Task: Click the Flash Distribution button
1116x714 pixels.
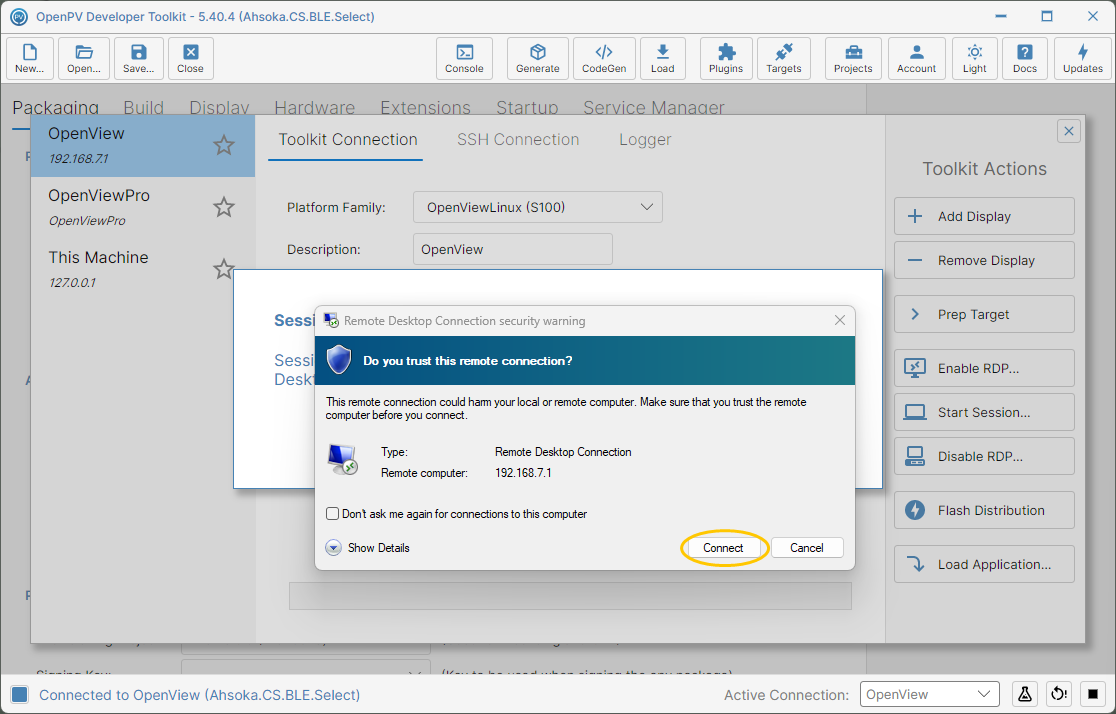Action: click(x=984, y=510)
